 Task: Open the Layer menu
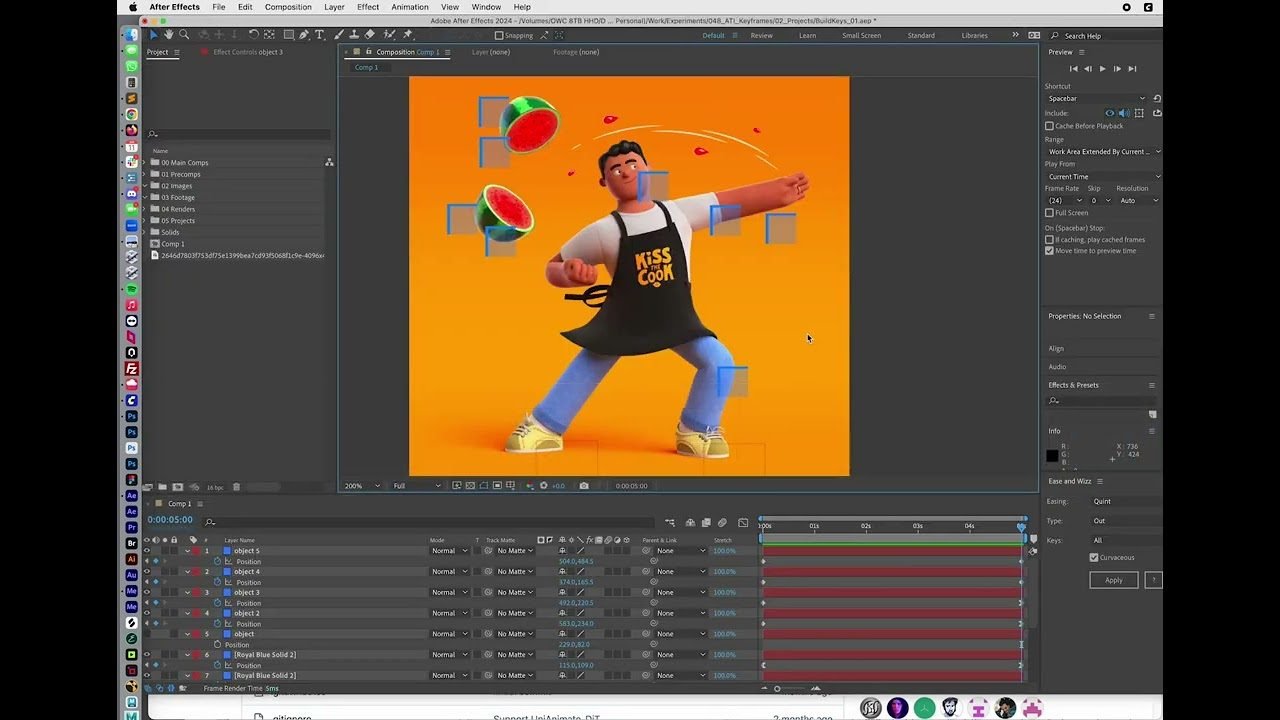pos(334,7)
